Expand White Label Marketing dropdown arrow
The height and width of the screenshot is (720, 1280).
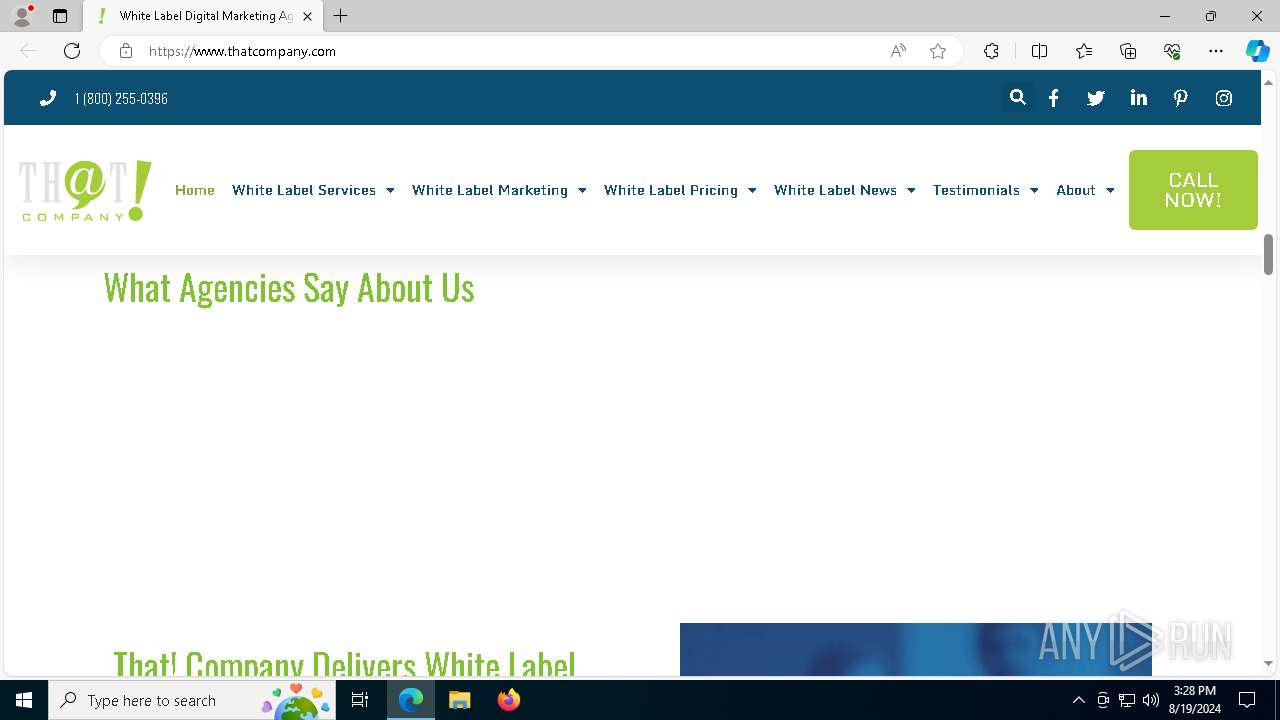coord(582,190)
